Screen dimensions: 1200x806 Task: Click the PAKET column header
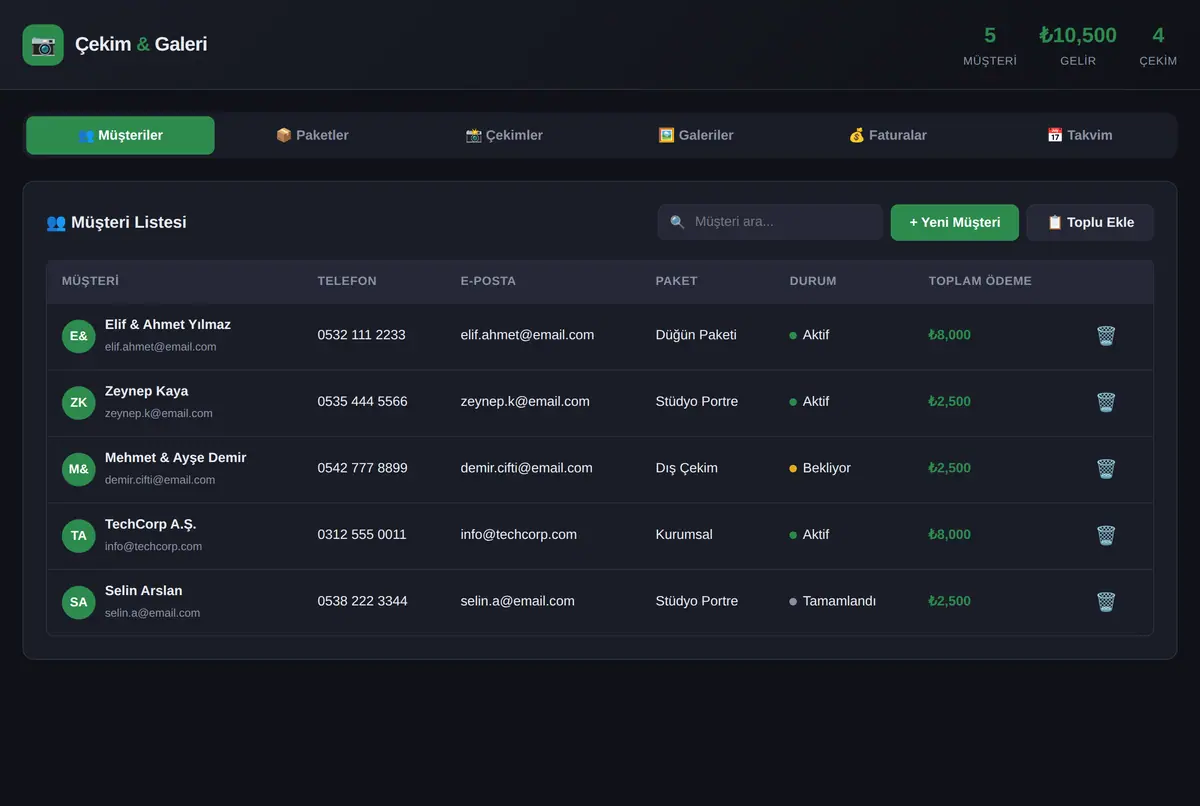677,281
